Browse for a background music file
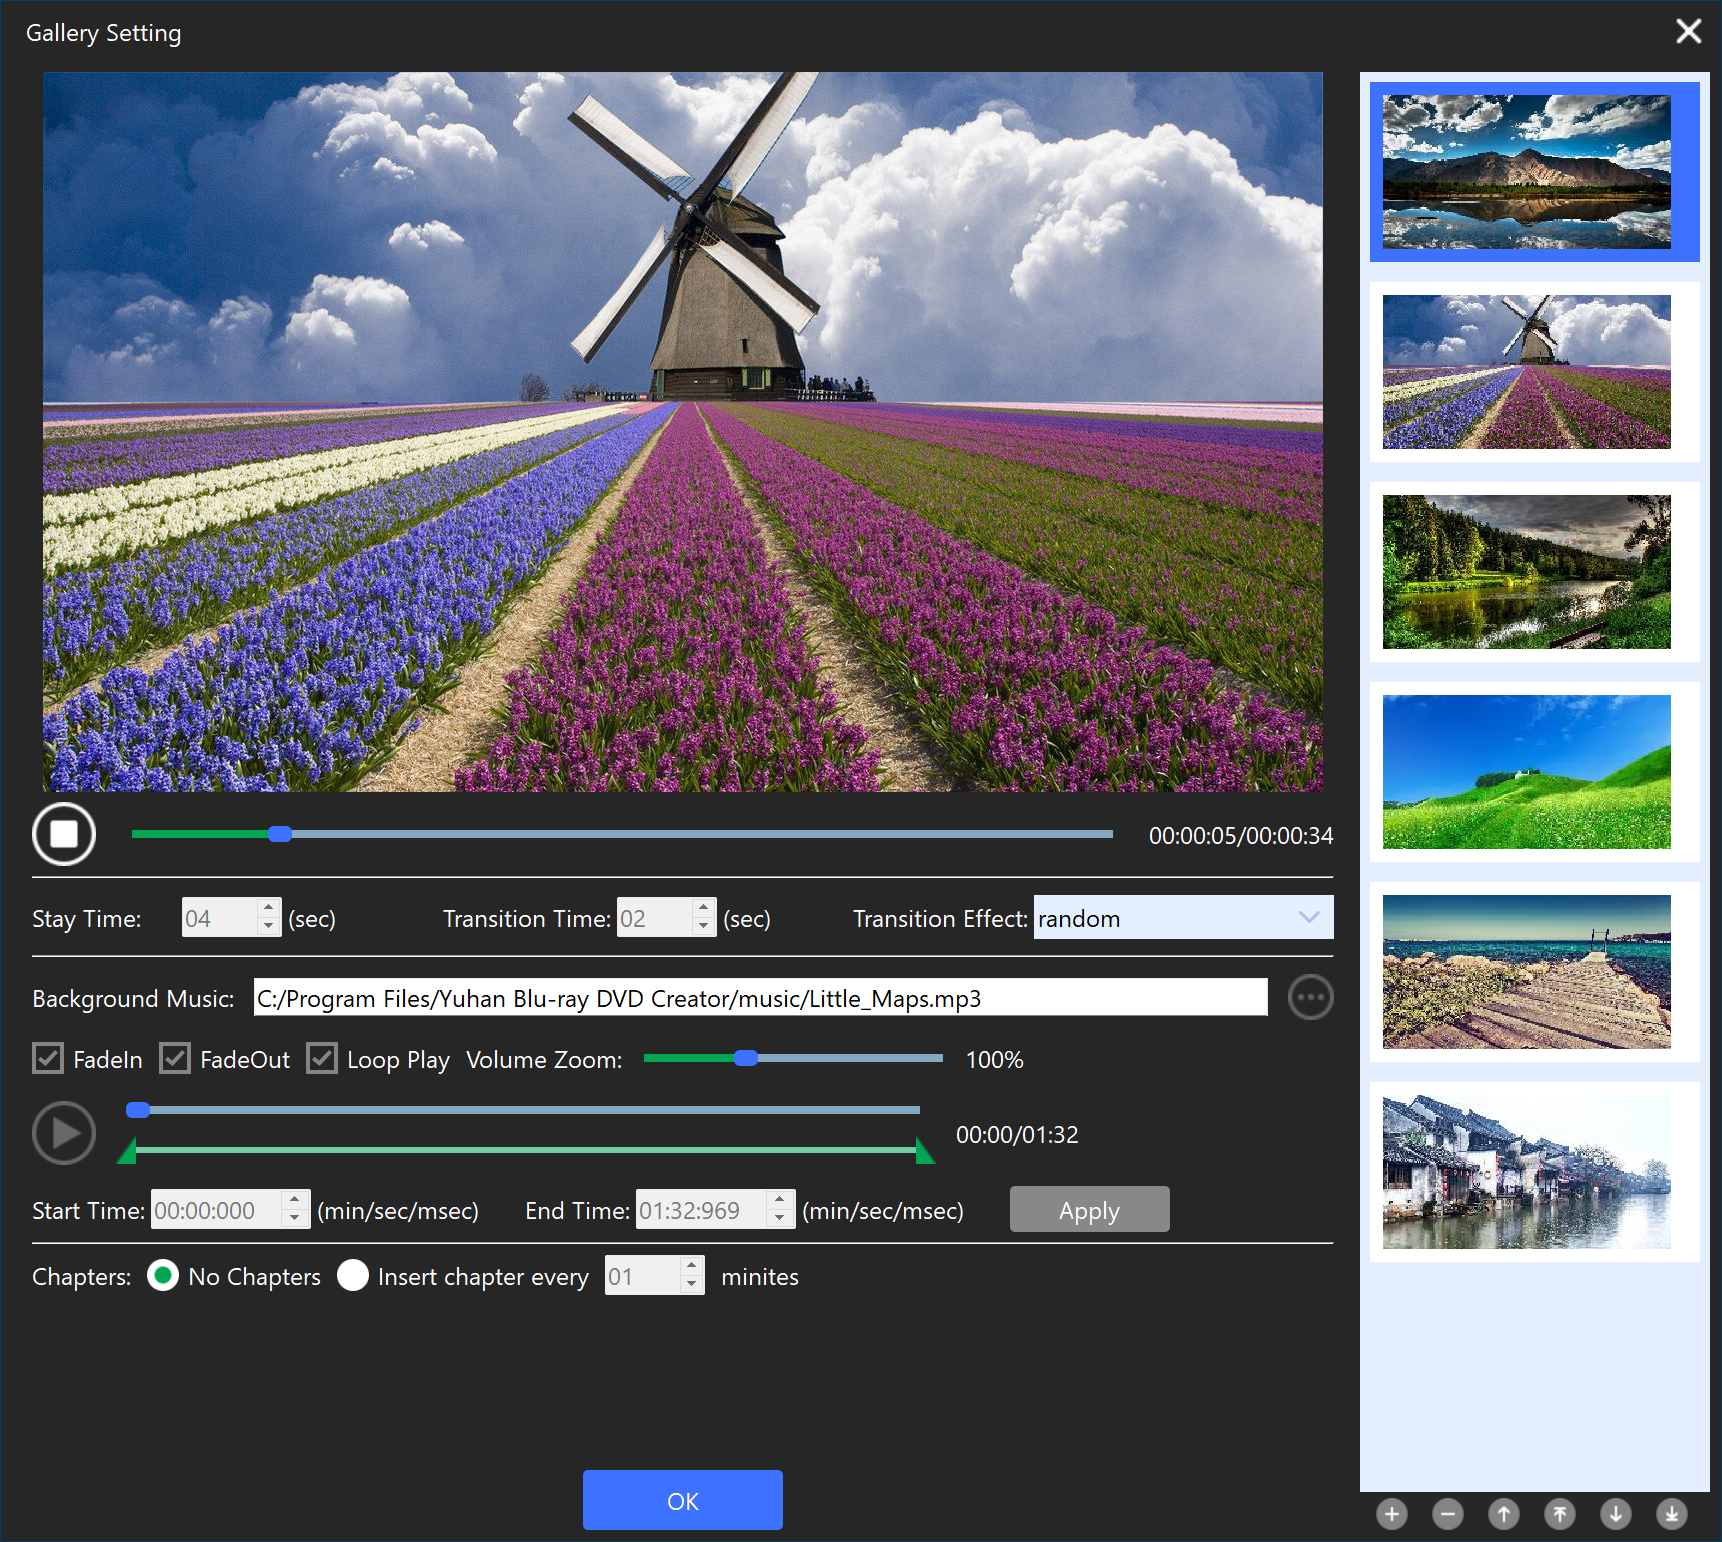1722x1542 pixels. (1310, 998)
